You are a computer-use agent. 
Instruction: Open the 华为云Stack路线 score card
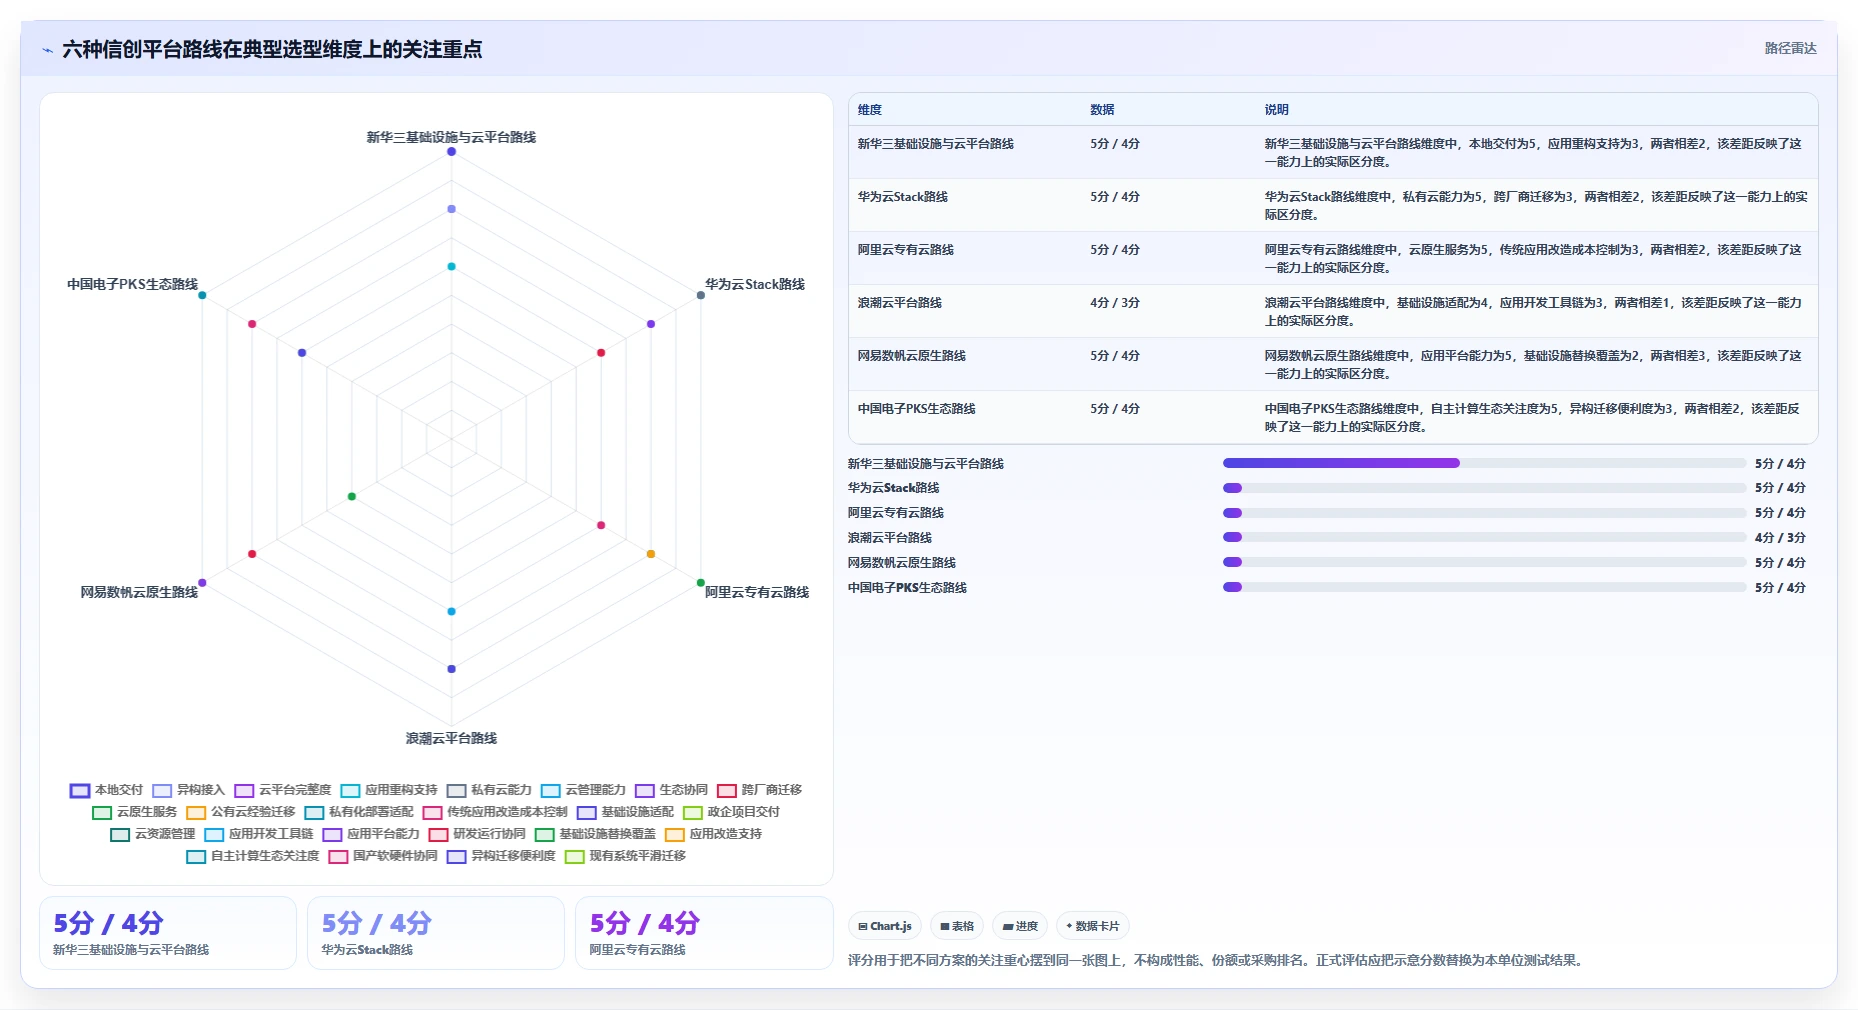[x=436, y=933]
